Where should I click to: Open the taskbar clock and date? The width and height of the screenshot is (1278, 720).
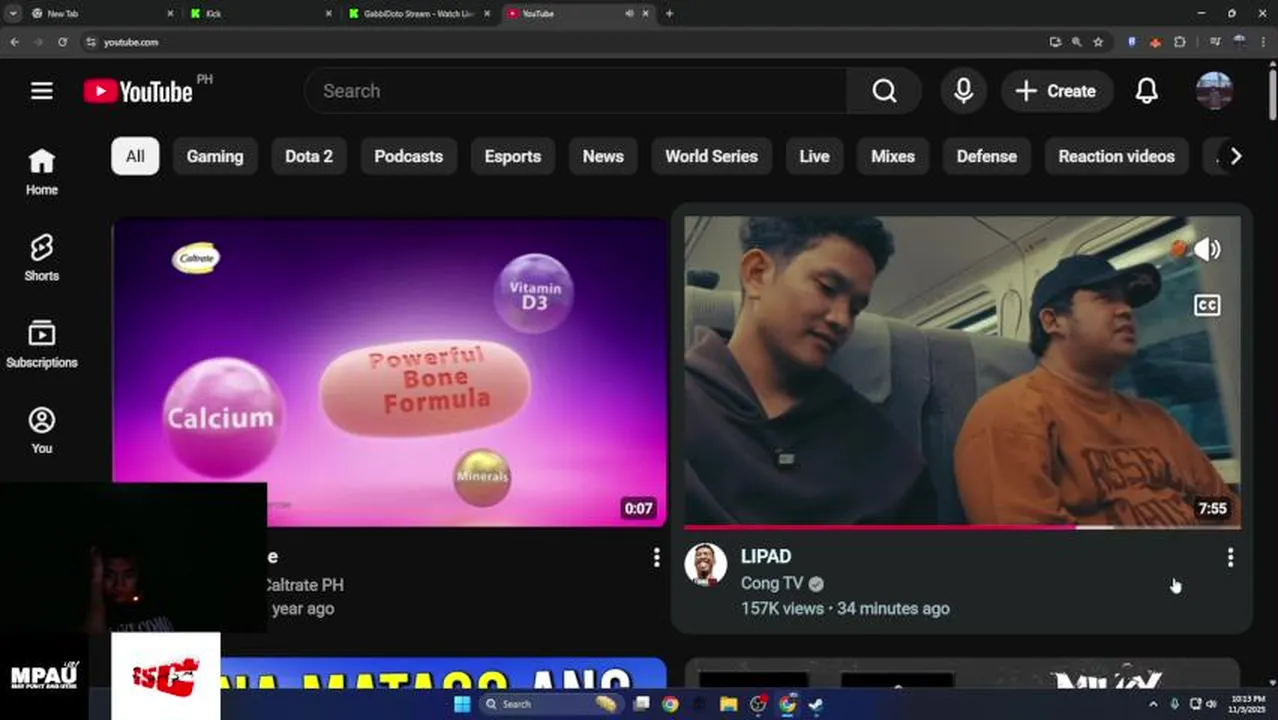[x=1248, y=704]
